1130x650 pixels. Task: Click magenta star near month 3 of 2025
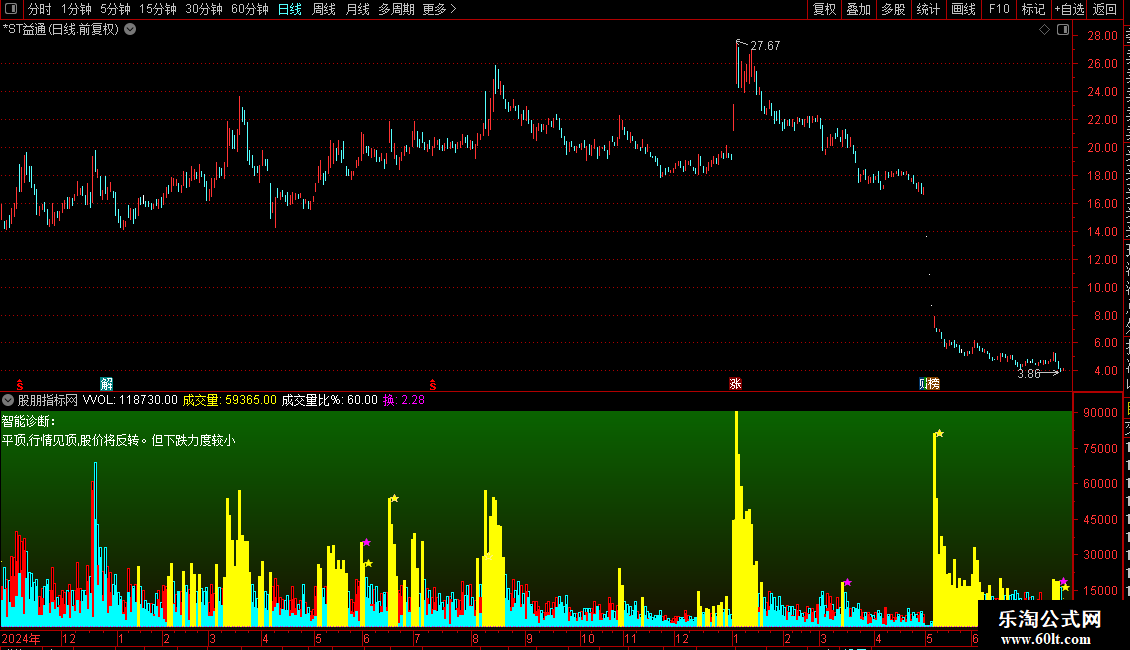848,582
